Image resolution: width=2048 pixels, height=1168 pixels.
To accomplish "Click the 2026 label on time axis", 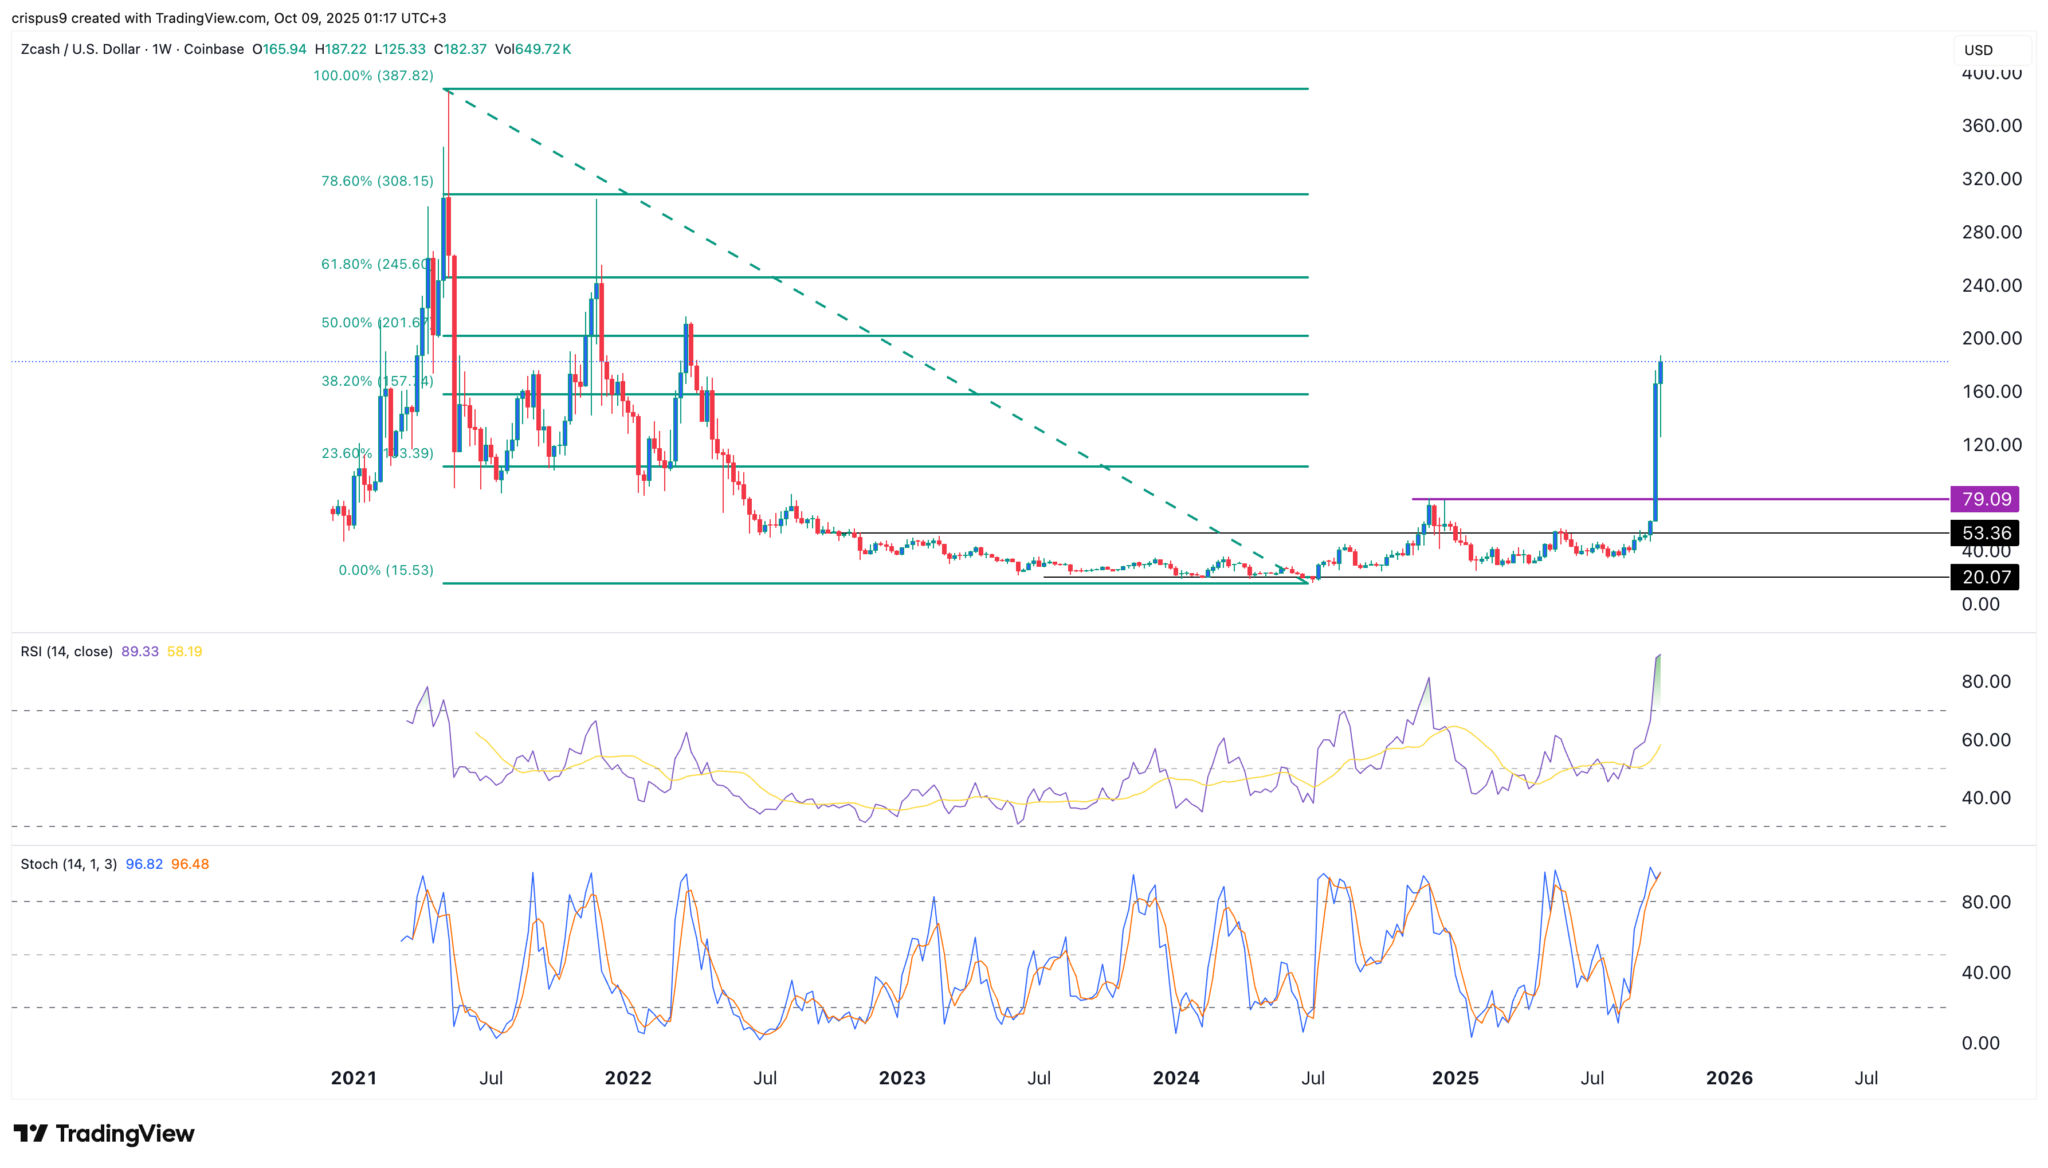I will [x=1729, y=1078].
